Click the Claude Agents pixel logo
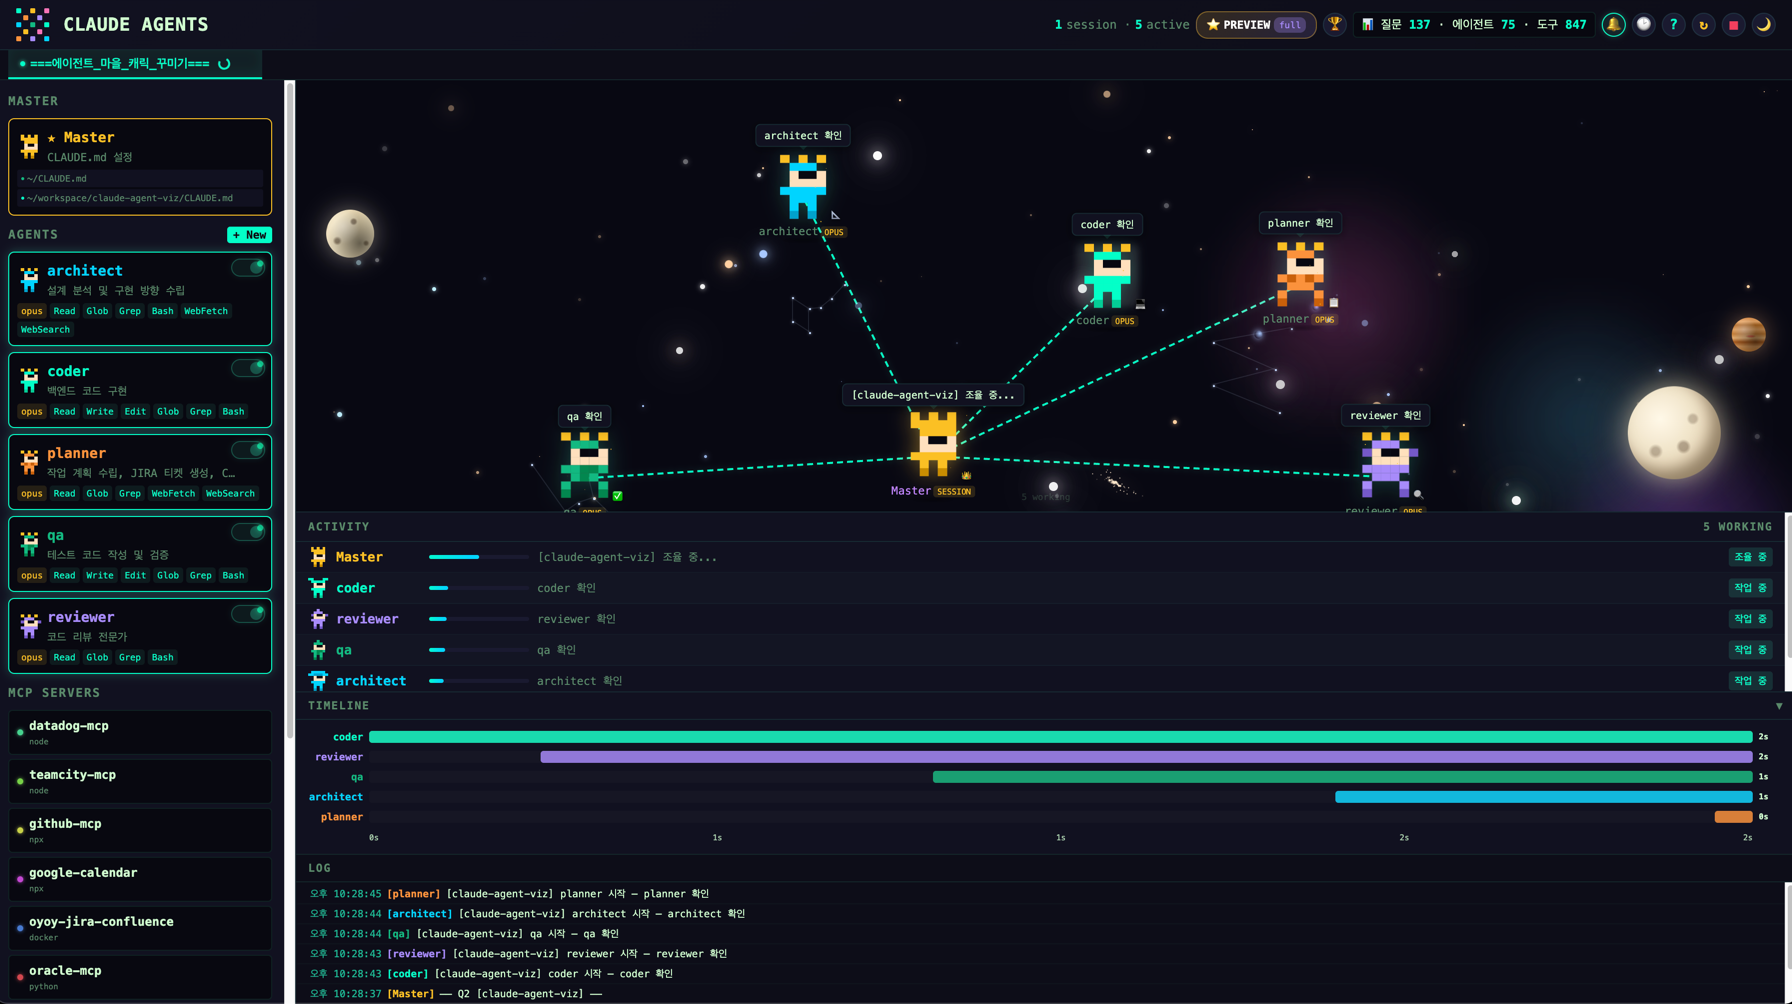Screen dimensions: 1792x1004 point(32,24)
